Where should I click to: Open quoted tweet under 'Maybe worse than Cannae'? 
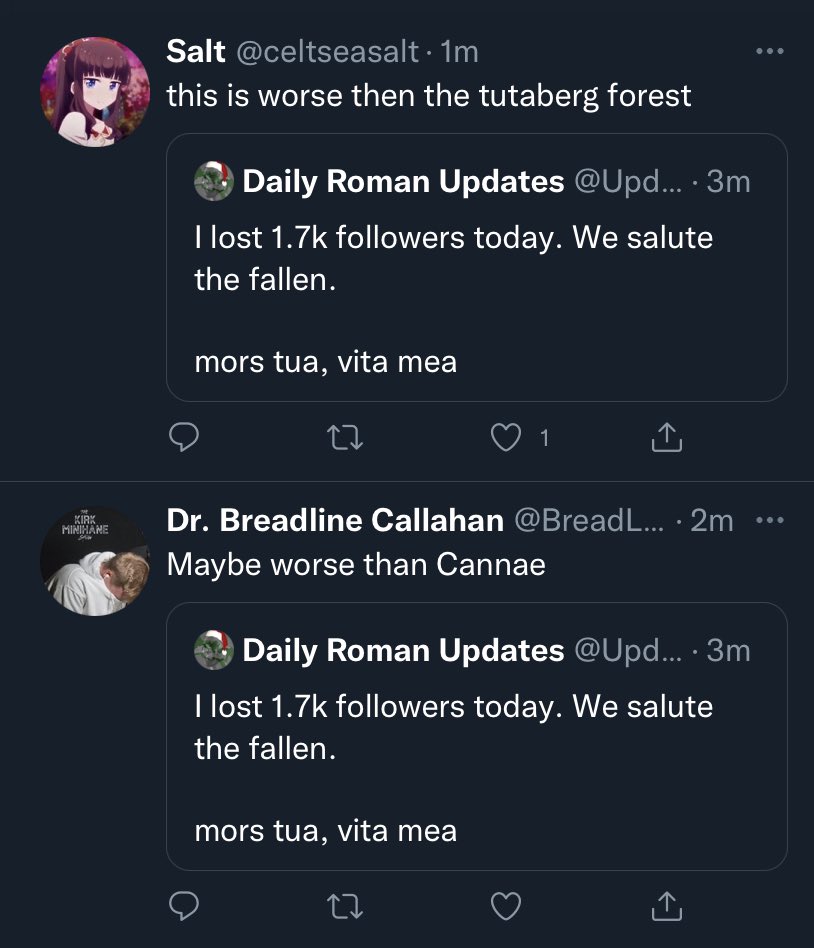477,736
